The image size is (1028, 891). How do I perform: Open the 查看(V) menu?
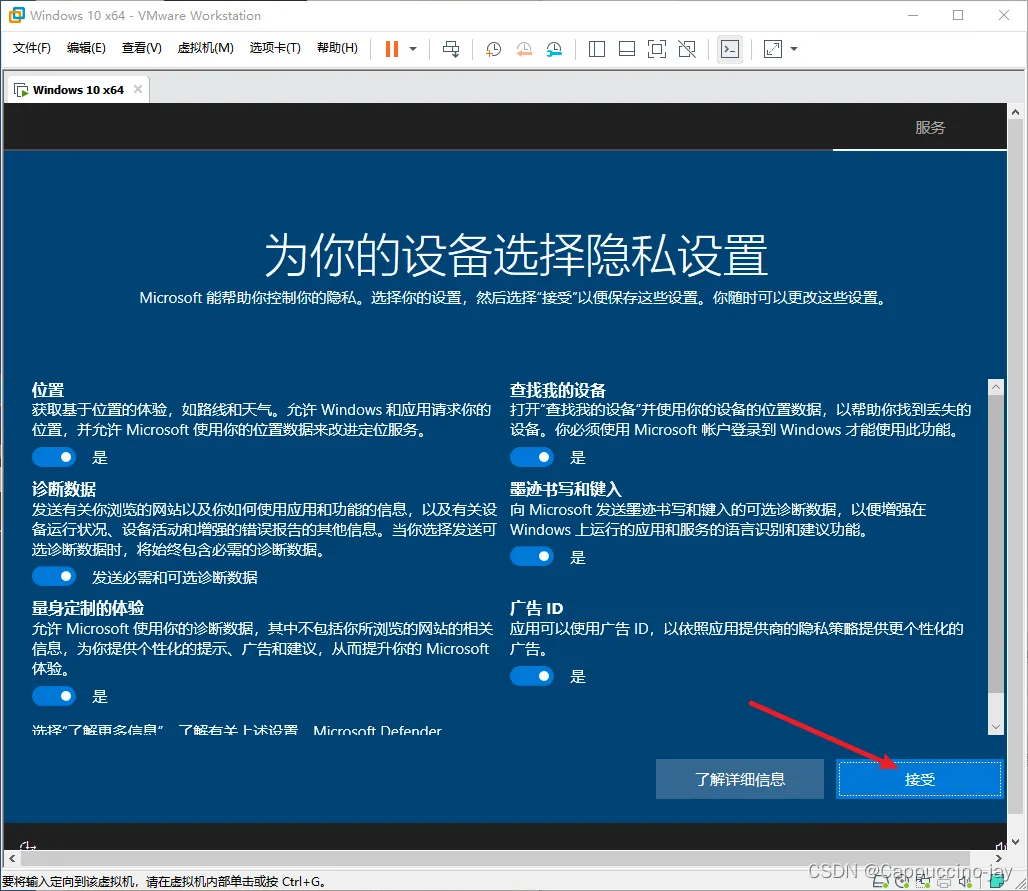click(x=142, y=48)
